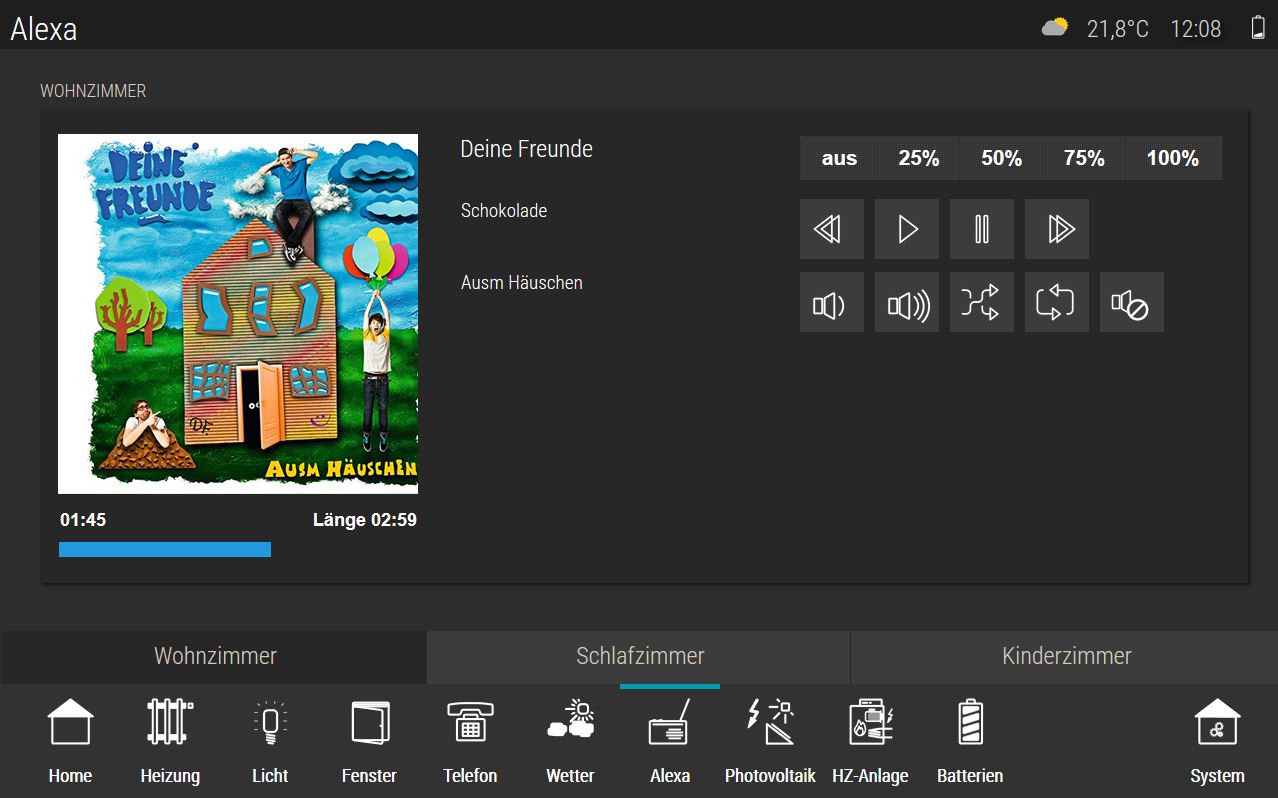Set volume to 100%
The width and height of the screenshot is (1278, 798).
pyautogui.click(x=1172, y=158)
